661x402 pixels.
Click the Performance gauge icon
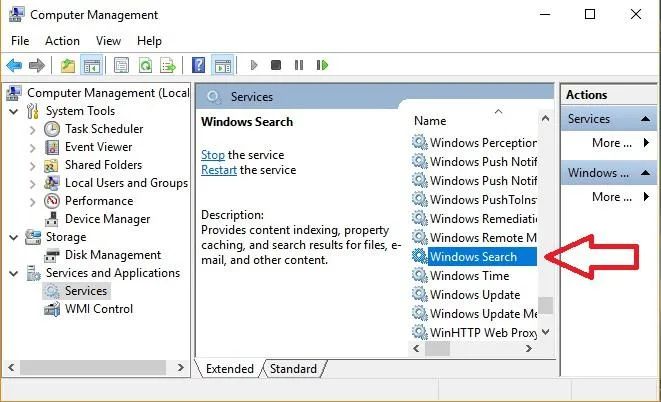51,201
